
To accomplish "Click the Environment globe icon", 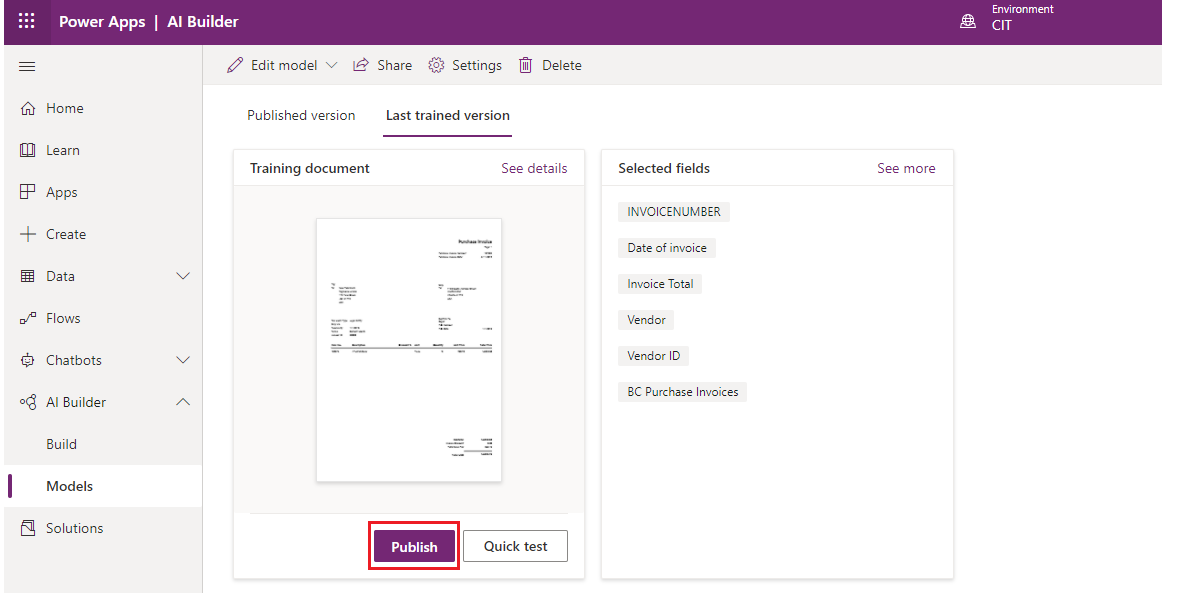I will (x=968, y=21).
